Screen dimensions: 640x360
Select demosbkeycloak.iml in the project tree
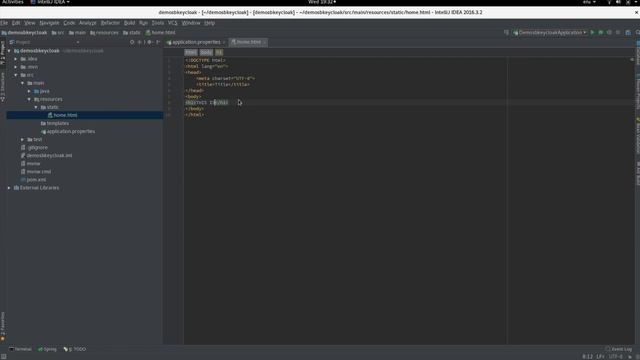46,156
